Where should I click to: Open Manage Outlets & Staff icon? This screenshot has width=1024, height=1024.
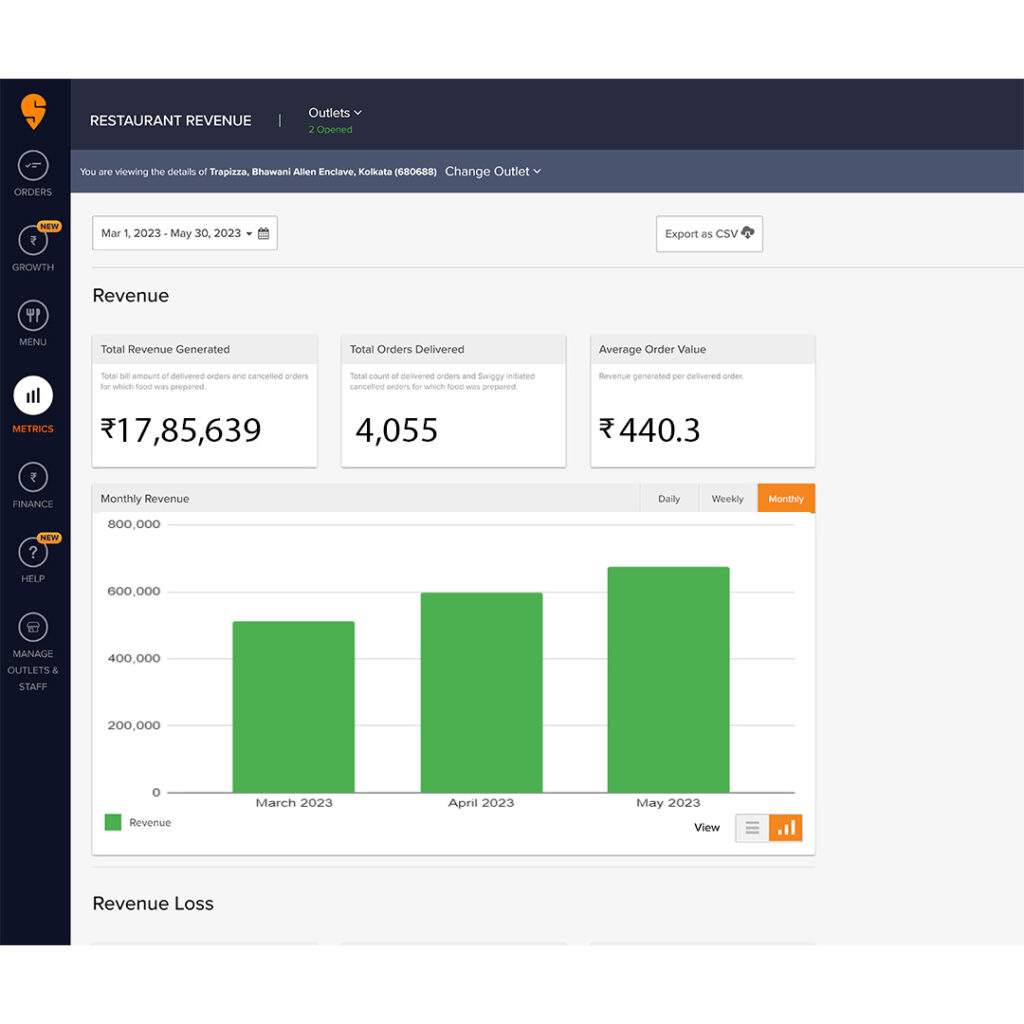click(x=33, y=628)
